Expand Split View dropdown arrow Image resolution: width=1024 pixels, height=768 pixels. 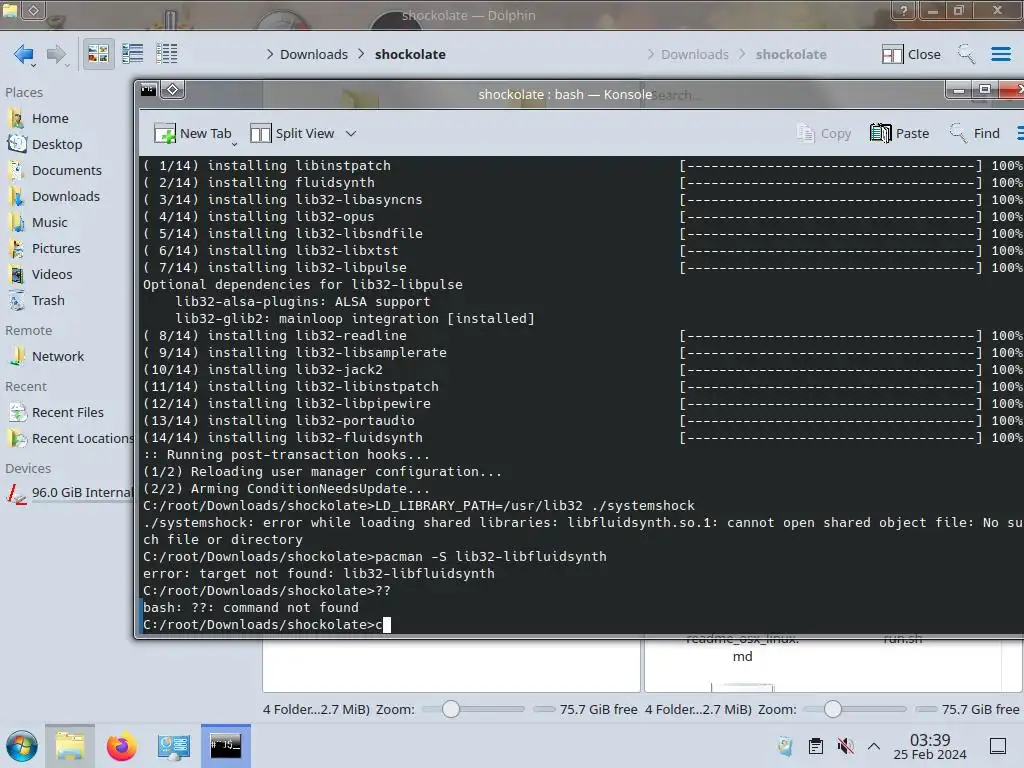[x=351, y=133]
